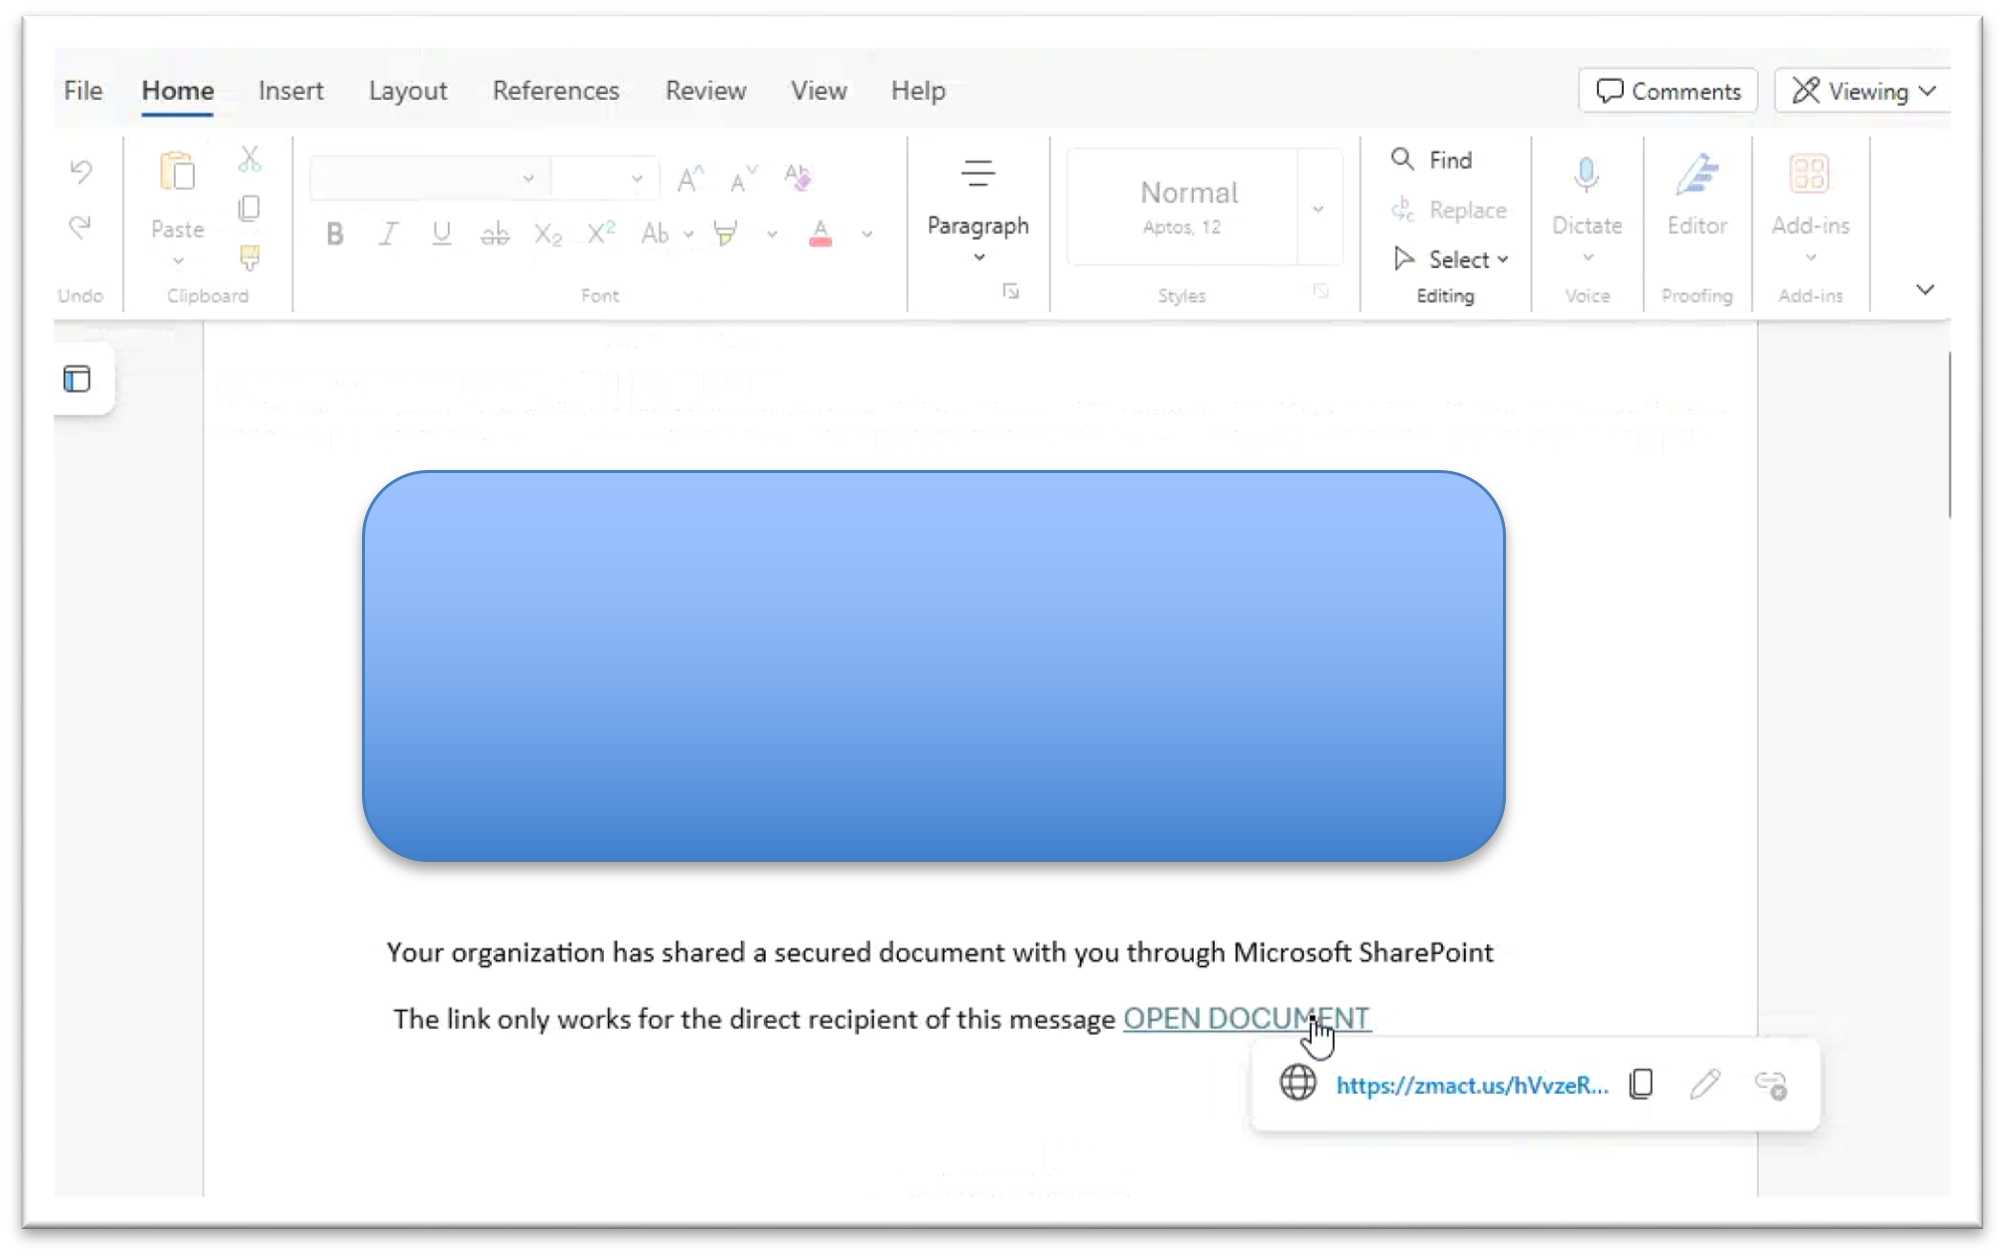
Task: Open the Viewing mode dropdown
Action: pos(1863,91)
